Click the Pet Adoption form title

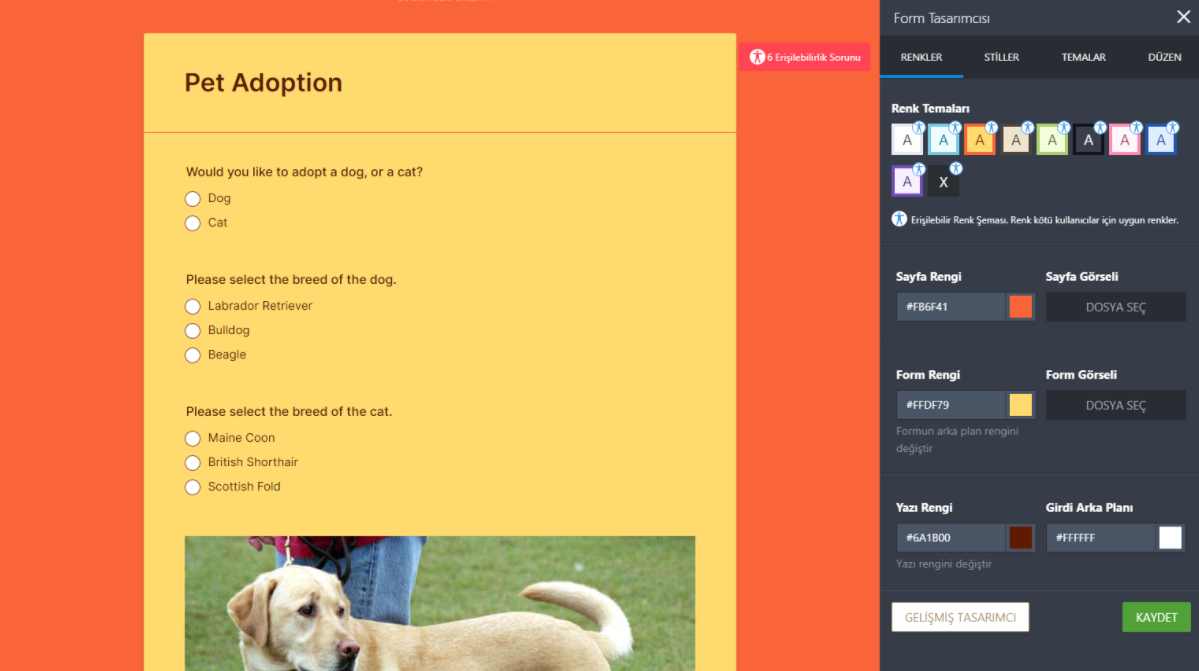tap(263, 83)
